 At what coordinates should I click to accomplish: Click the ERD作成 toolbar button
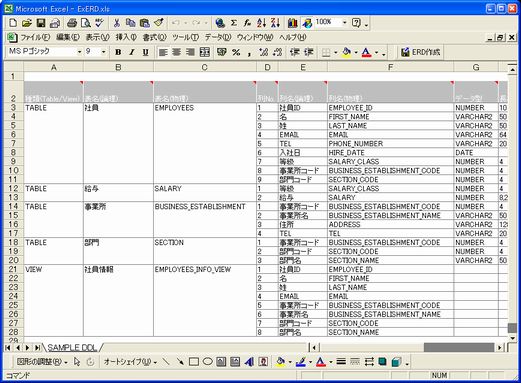pyautogui.click(x=420, y=52)
